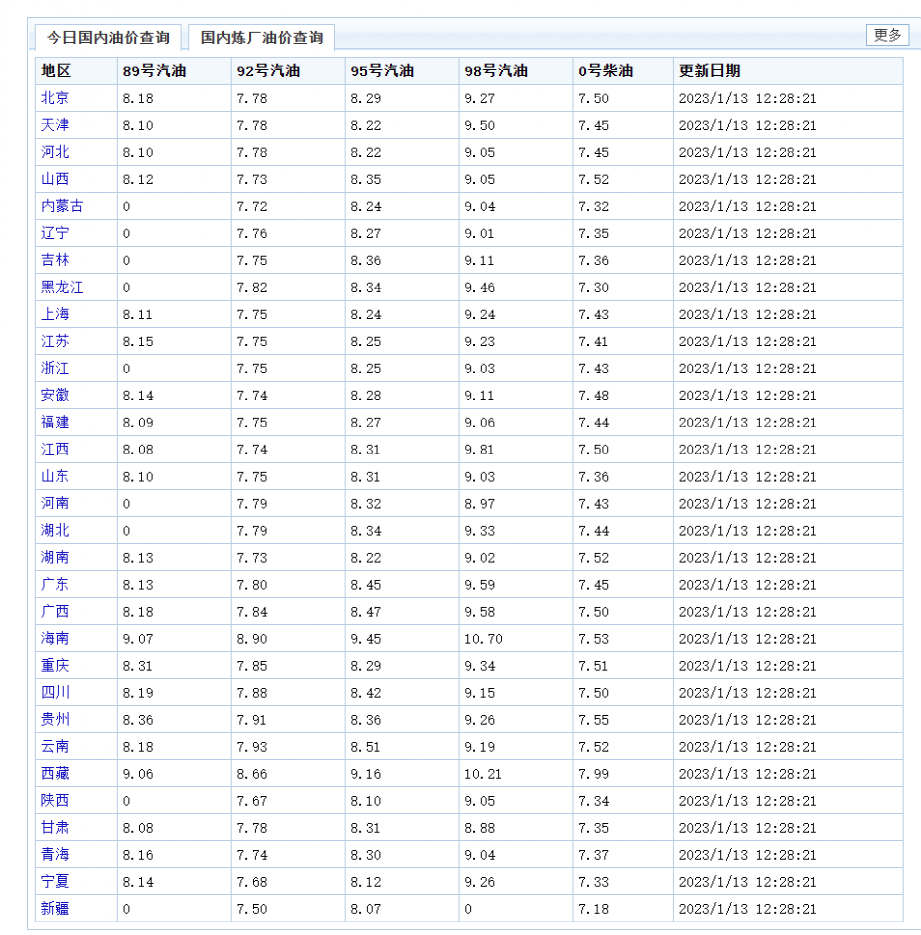Open the 重庆 region link
921x935 pixels.
point(55,665)
